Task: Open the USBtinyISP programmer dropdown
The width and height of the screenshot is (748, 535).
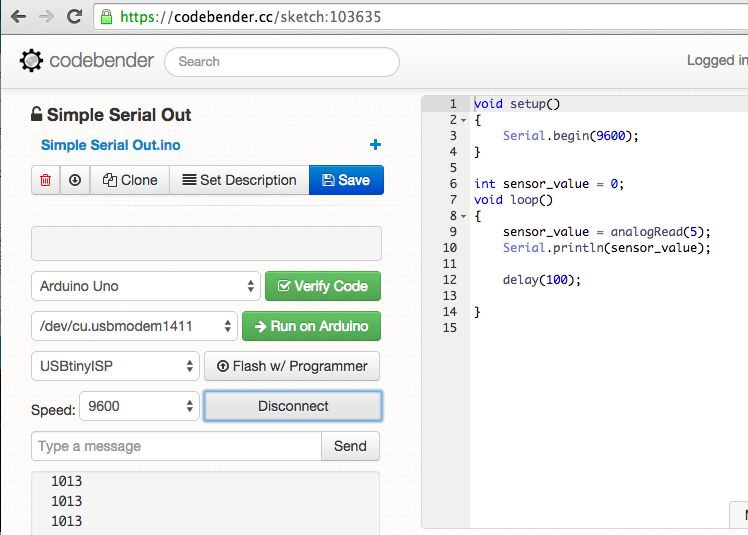Action: pos(115,366)
